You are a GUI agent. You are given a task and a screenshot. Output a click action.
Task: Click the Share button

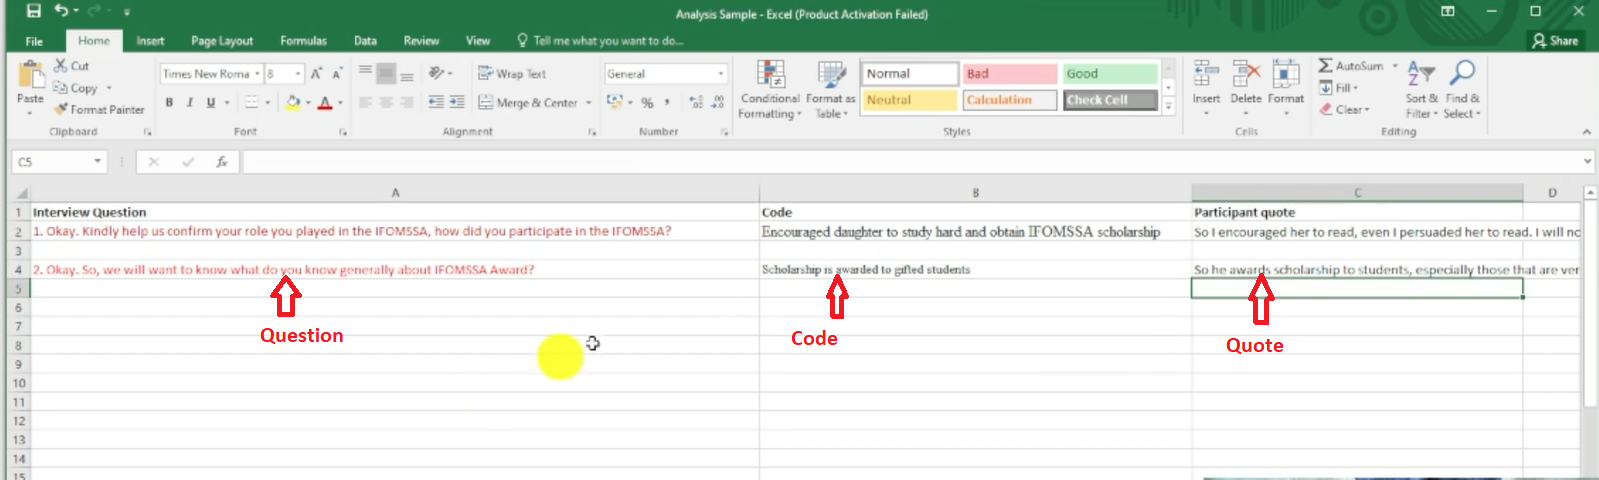(1555, 41)
